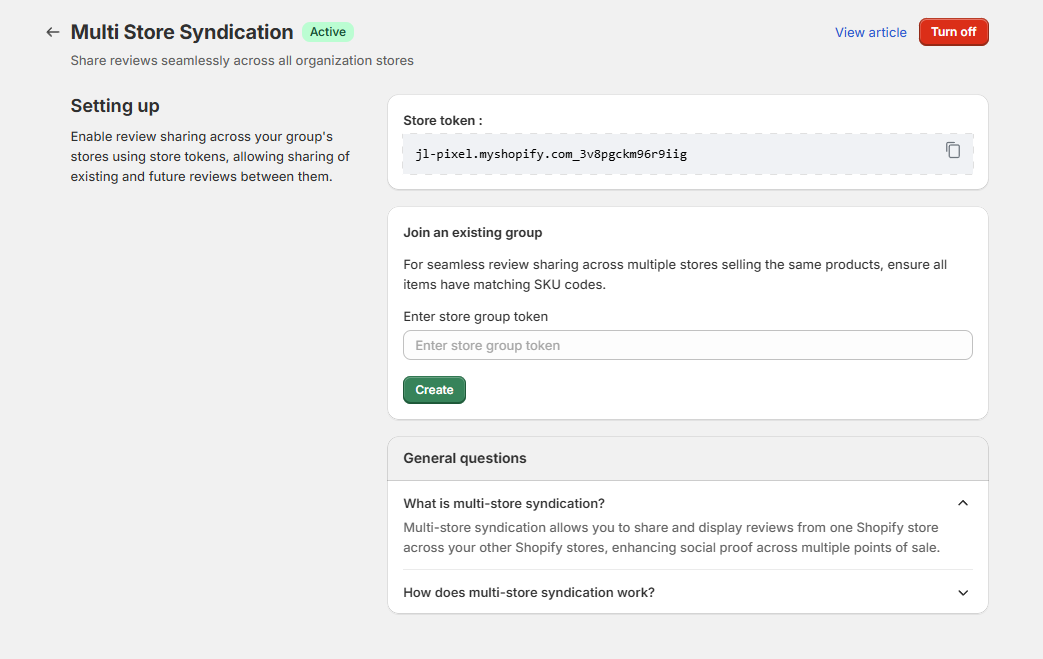Select the clipboard icon beside the token
Viewport: 1043px width, 659px height.
pos(953,150)
